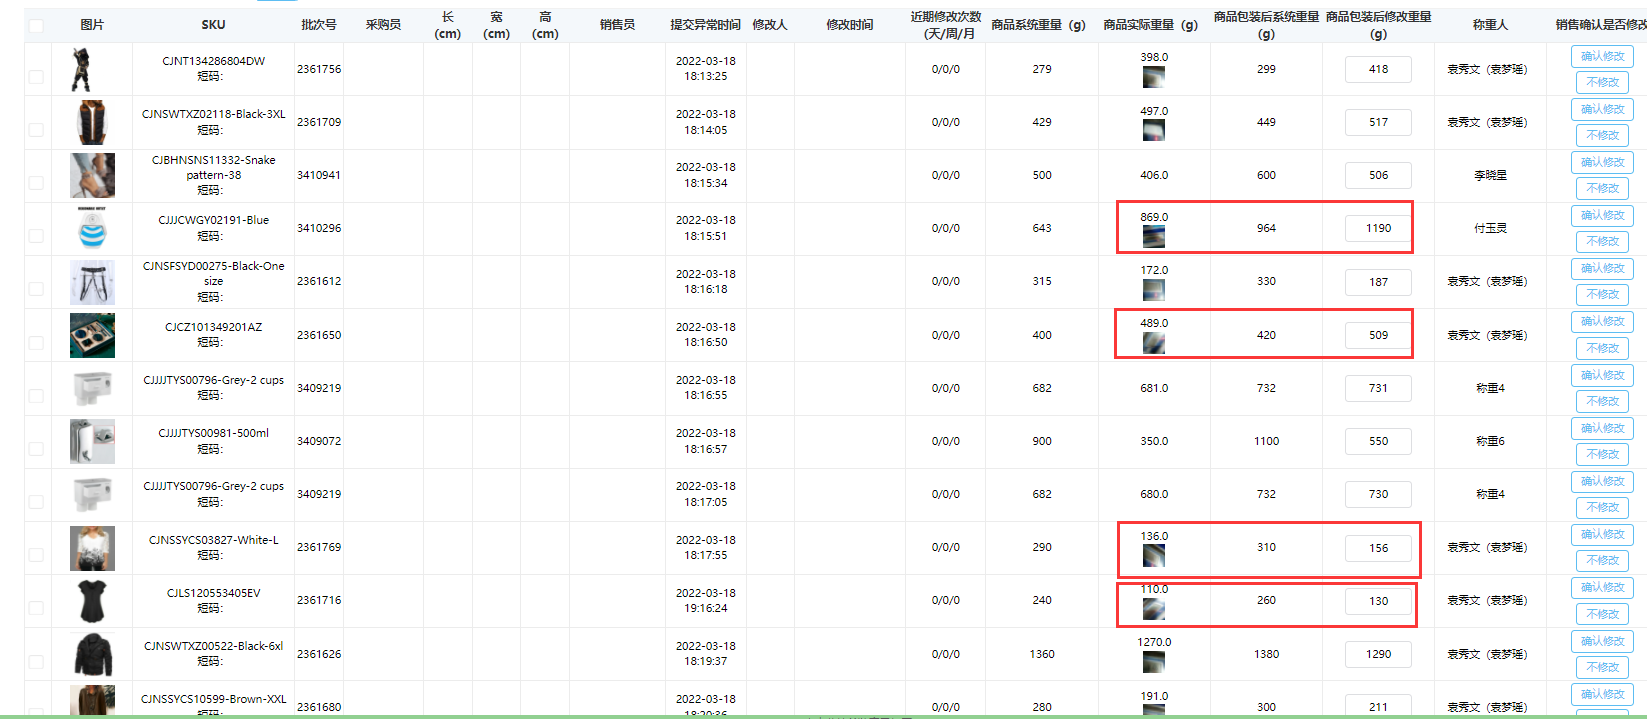Click weigher name 付玉灵
1647x719 pixels.
[x=1490, y=228]
